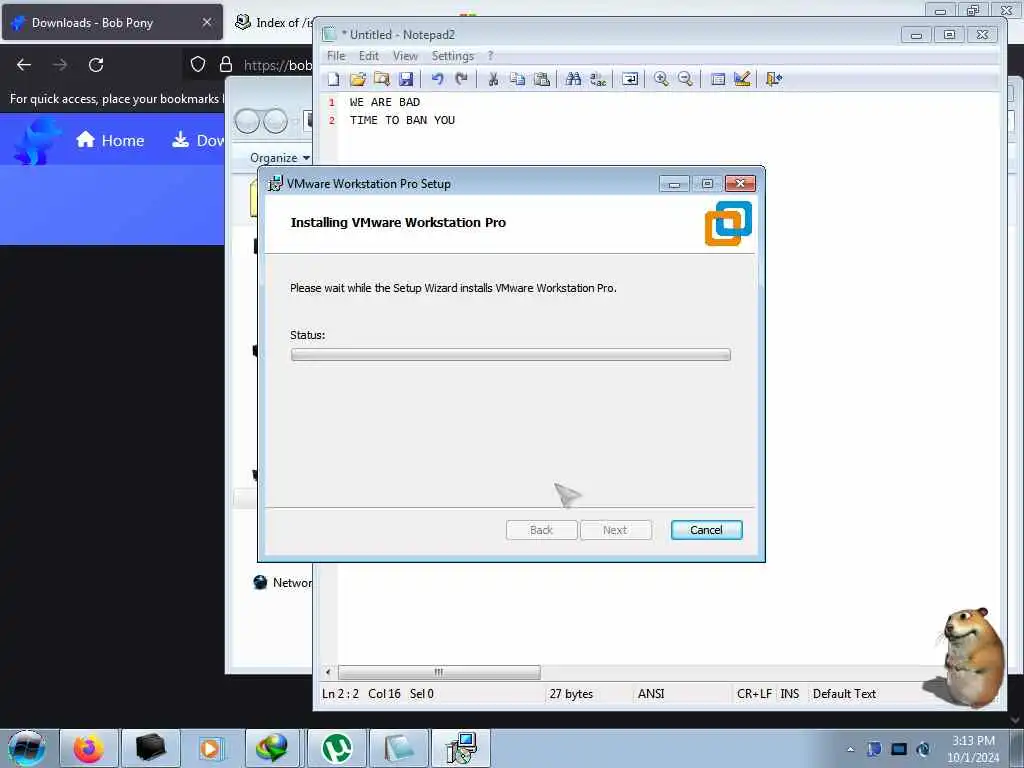The height and width of the screenshot is (768, 1024).
Task: Open the File menu in Notepad2
Action: point(336,56)
